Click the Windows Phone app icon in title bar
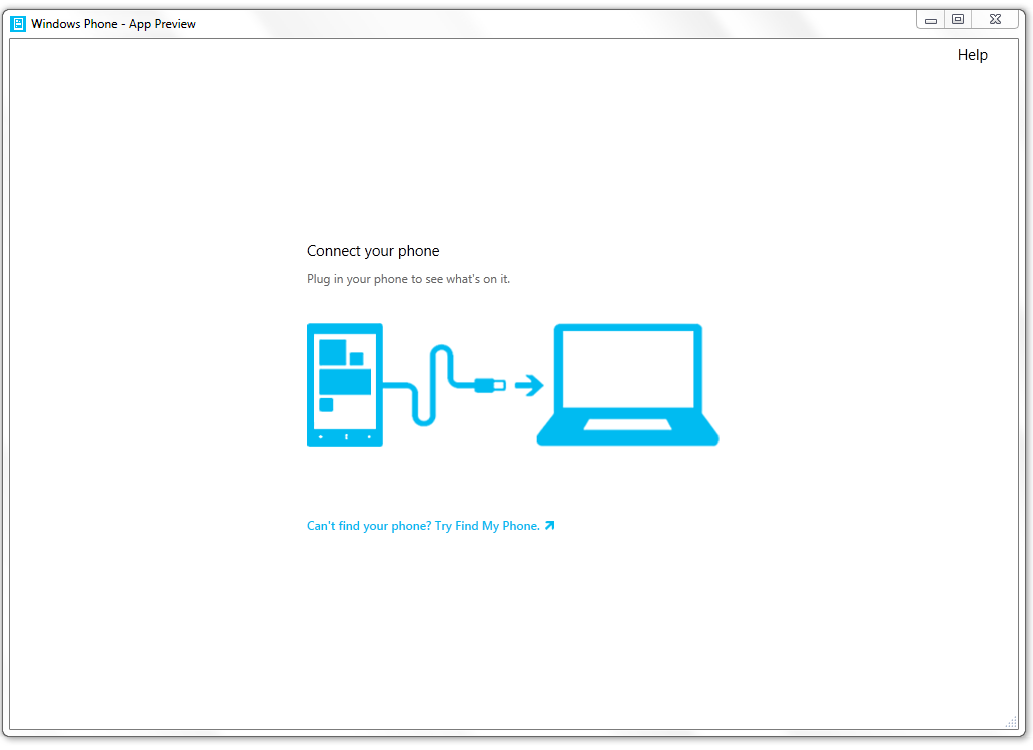The image size is (1033, 750). click(18, 24)
